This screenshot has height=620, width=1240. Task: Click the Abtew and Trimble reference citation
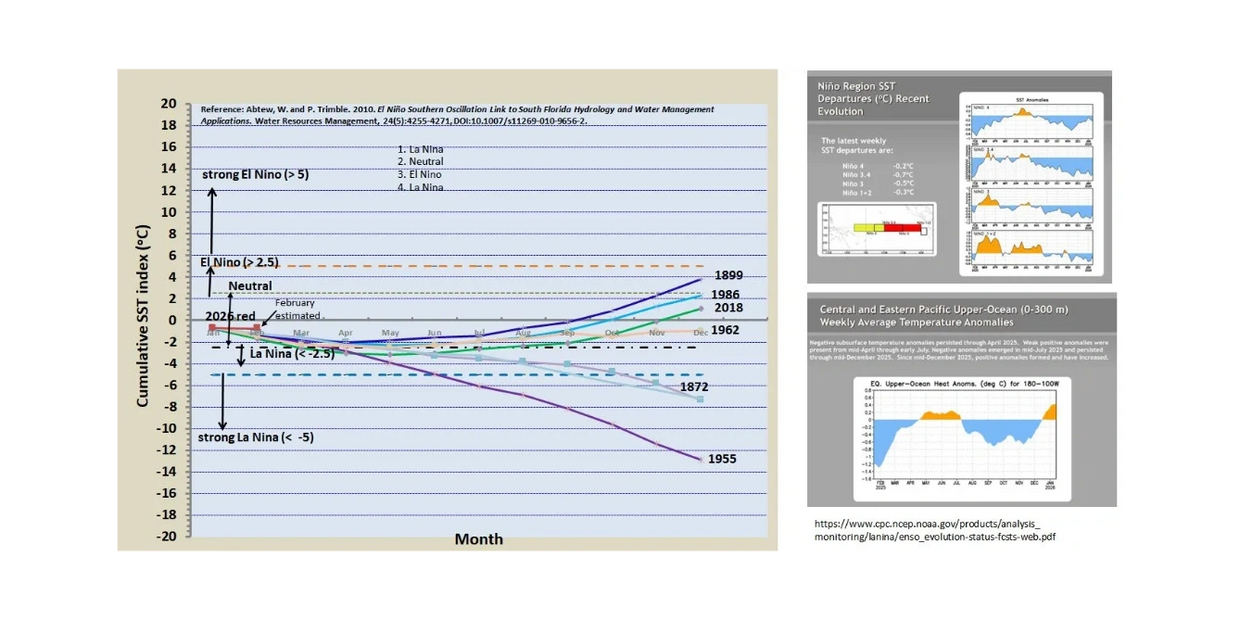point(457,114)
